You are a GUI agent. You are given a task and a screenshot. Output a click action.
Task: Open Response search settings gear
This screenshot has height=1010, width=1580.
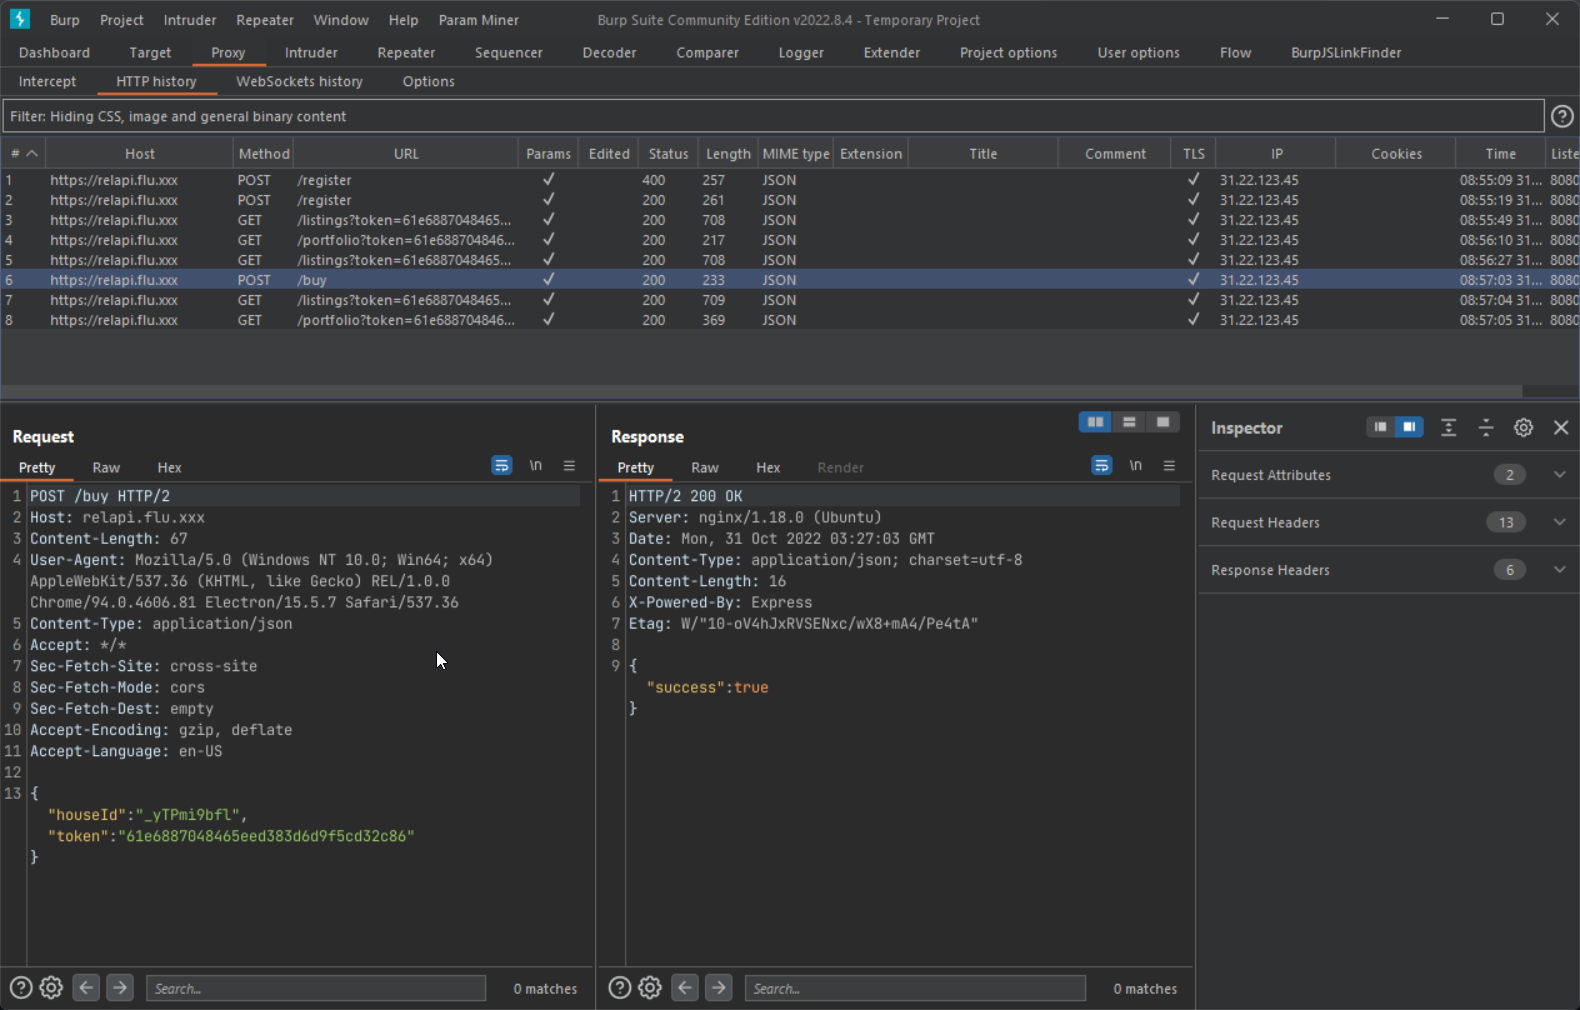(650, 988)
